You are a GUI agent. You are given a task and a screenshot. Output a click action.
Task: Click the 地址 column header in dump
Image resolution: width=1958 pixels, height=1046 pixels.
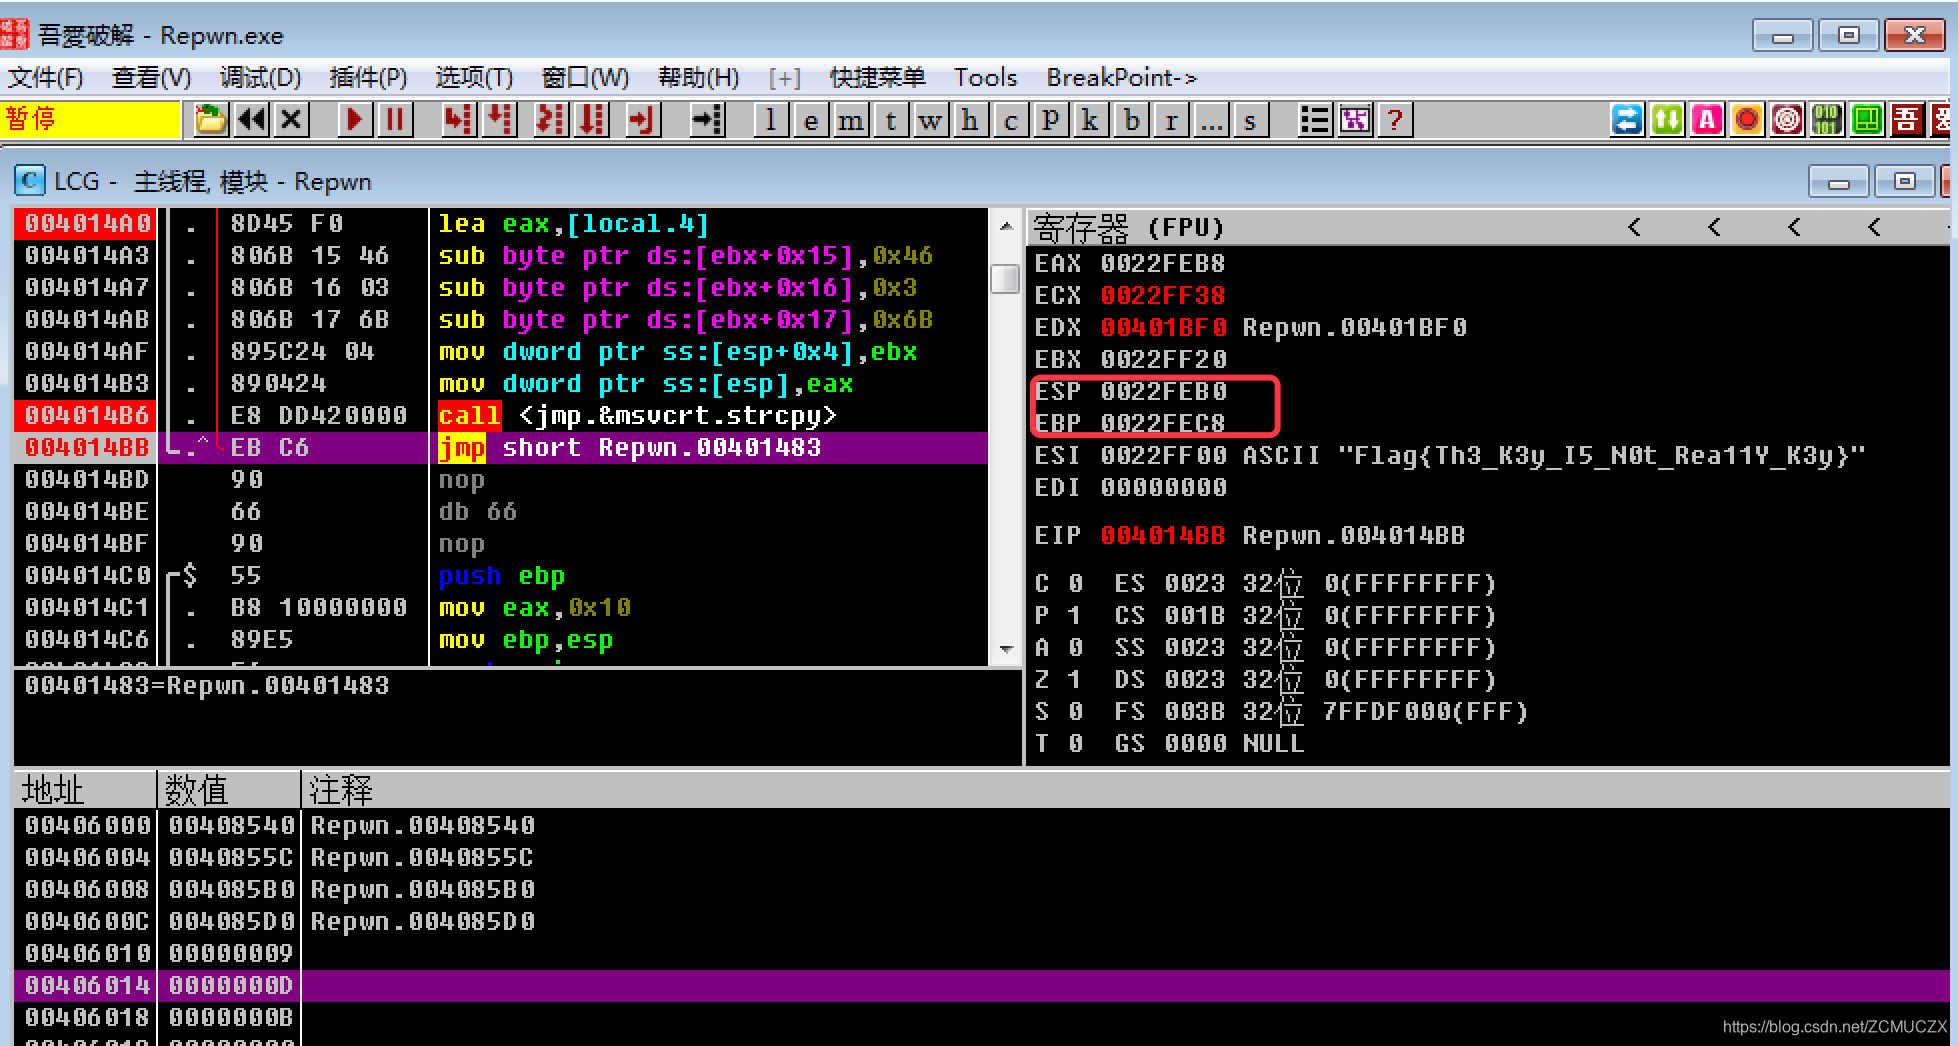[86, 790]
